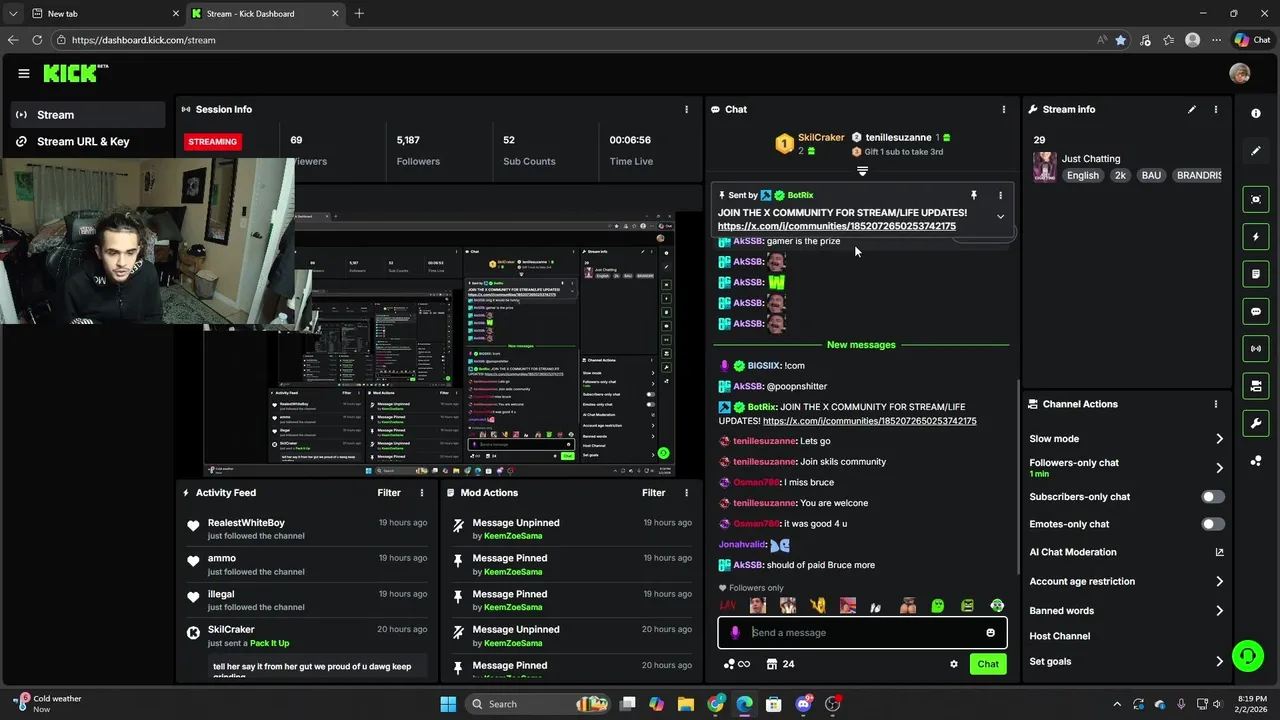The height and width of the screenshot is (720, 1280).
Task: Edit stream info with pencil icon
Action: pyautogui.click(x=1192, y=109)
